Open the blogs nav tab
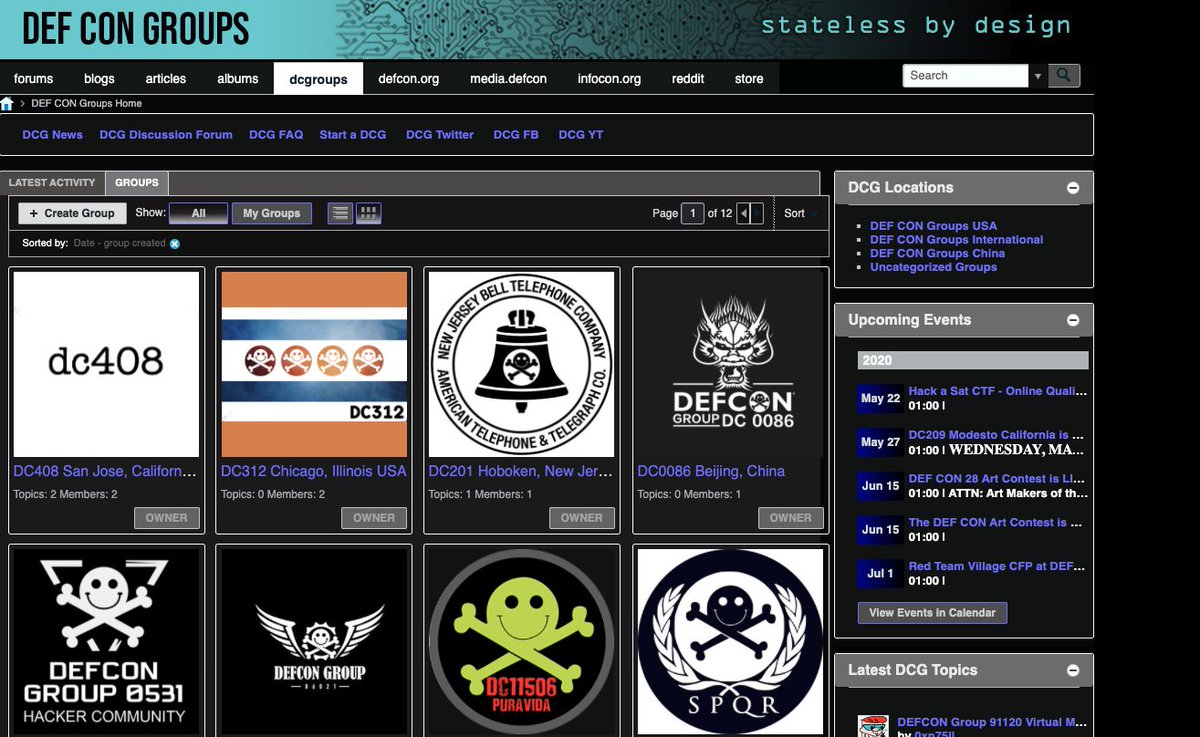The height and width of the screenshot is (737, 1200). click(99, 79)
